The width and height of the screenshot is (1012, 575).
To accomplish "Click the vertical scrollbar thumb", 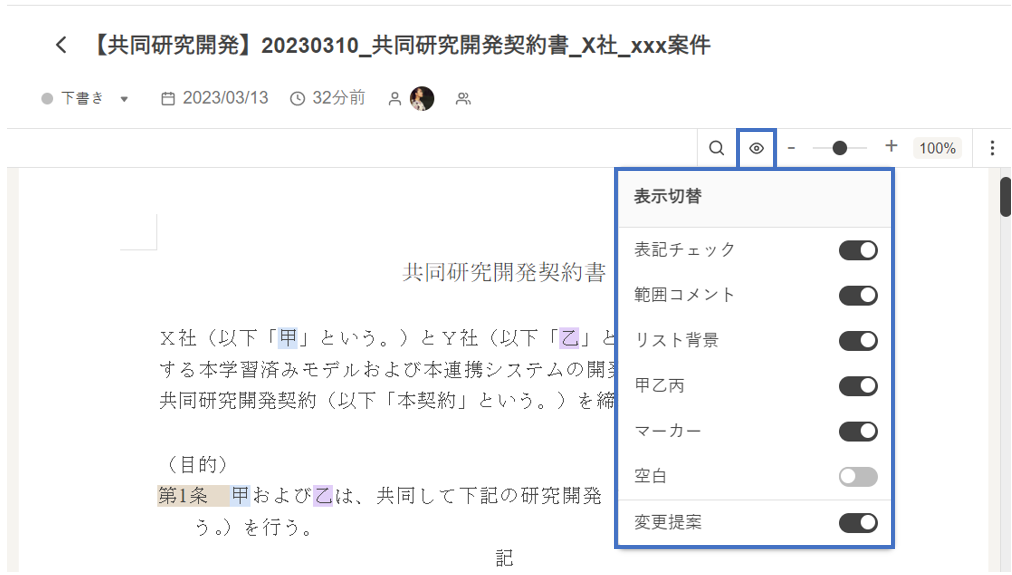I will pos(1005,196).
